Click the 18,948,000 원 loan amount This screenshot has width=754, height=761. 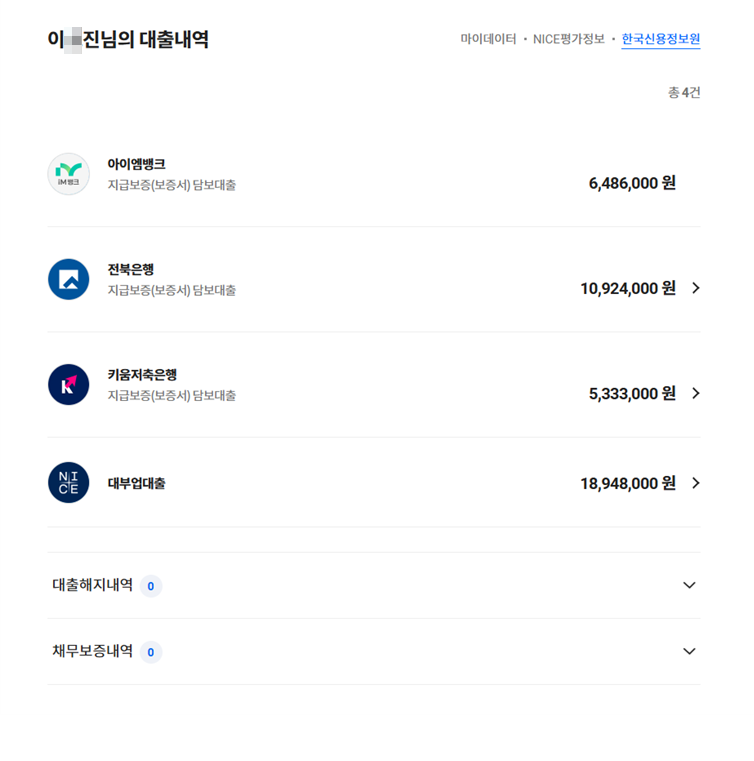[627, 483]
